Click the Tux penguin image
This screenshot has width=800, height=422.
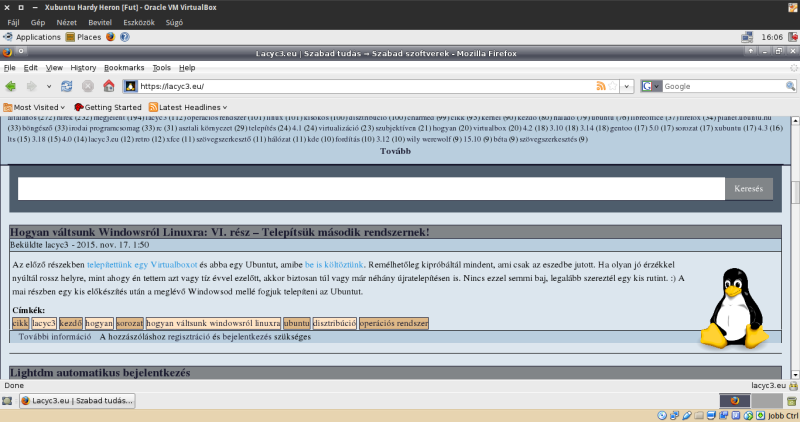(735, 308)
